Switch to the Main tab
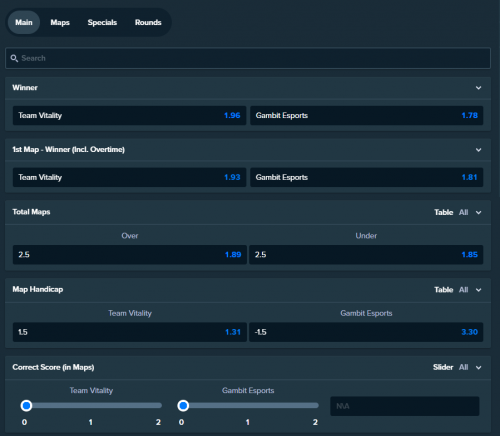The image size is (500, 436). [24, 22]
